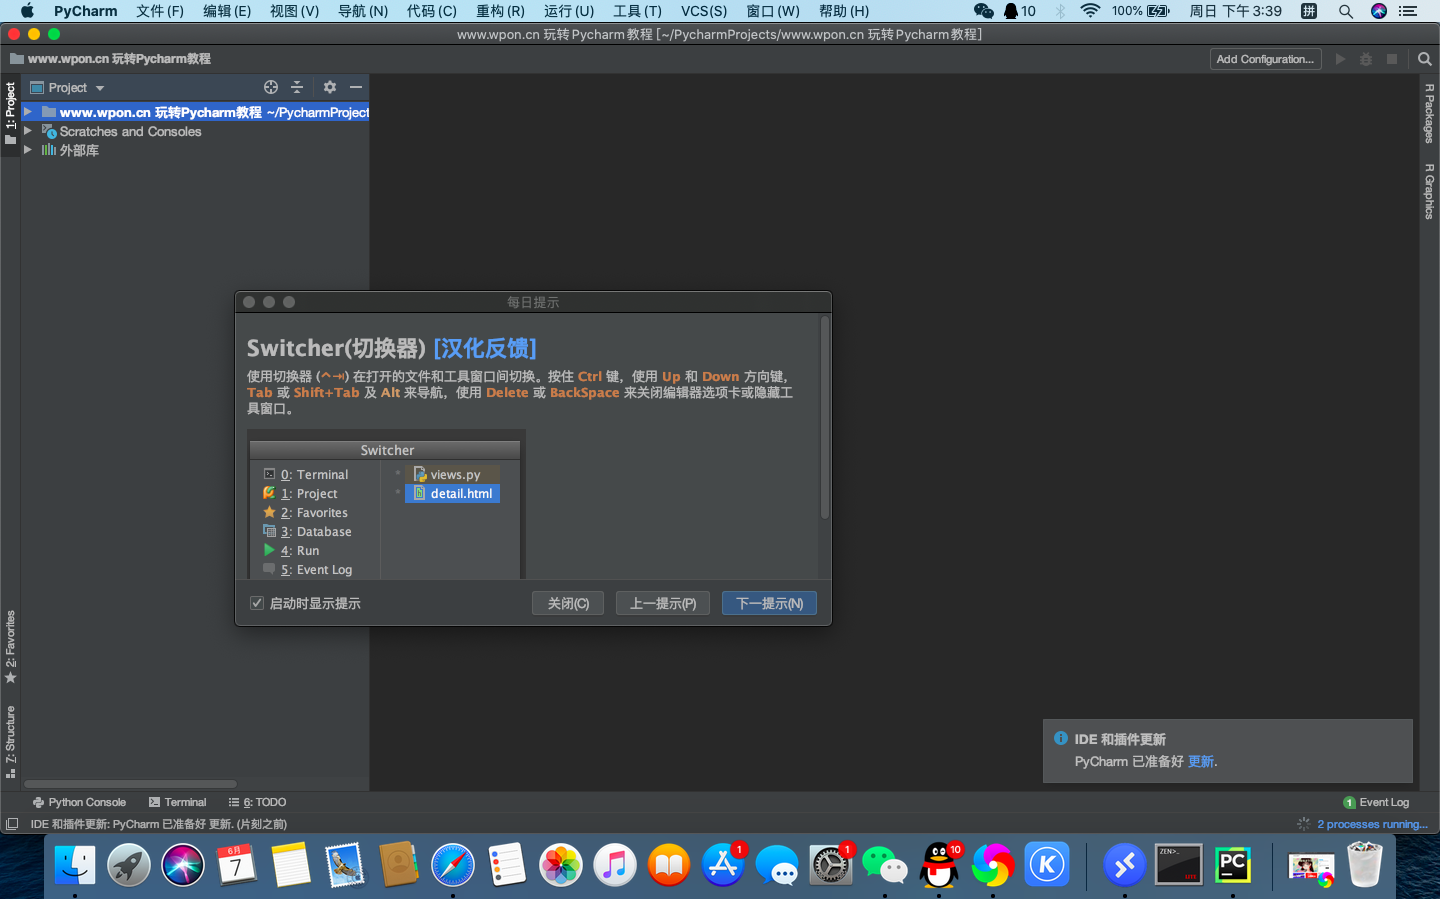The width and height of the screenshot is (1440, 899).
Task: Click the IDE 和插件更新 status bar message
Action: [x=159, y=824]
